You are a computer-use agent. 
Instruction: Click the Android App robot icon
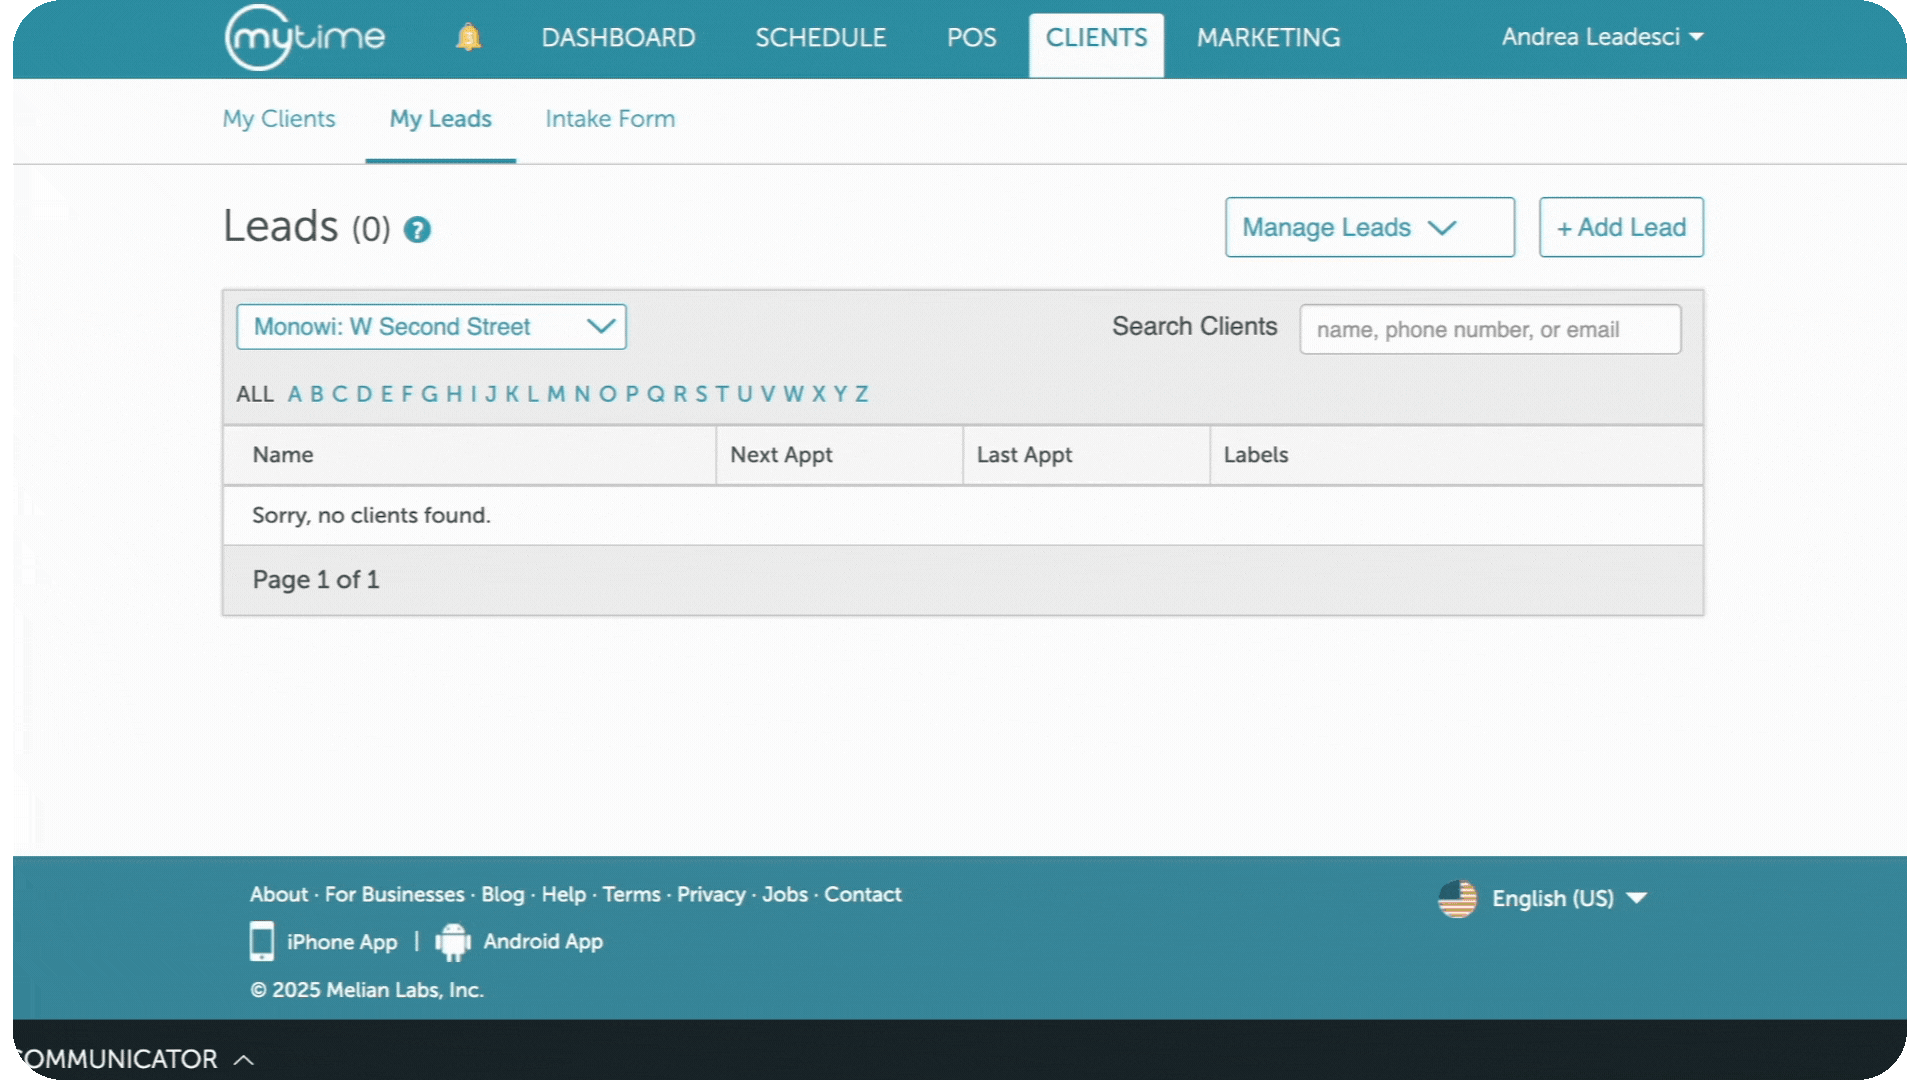tap(453, 941)
